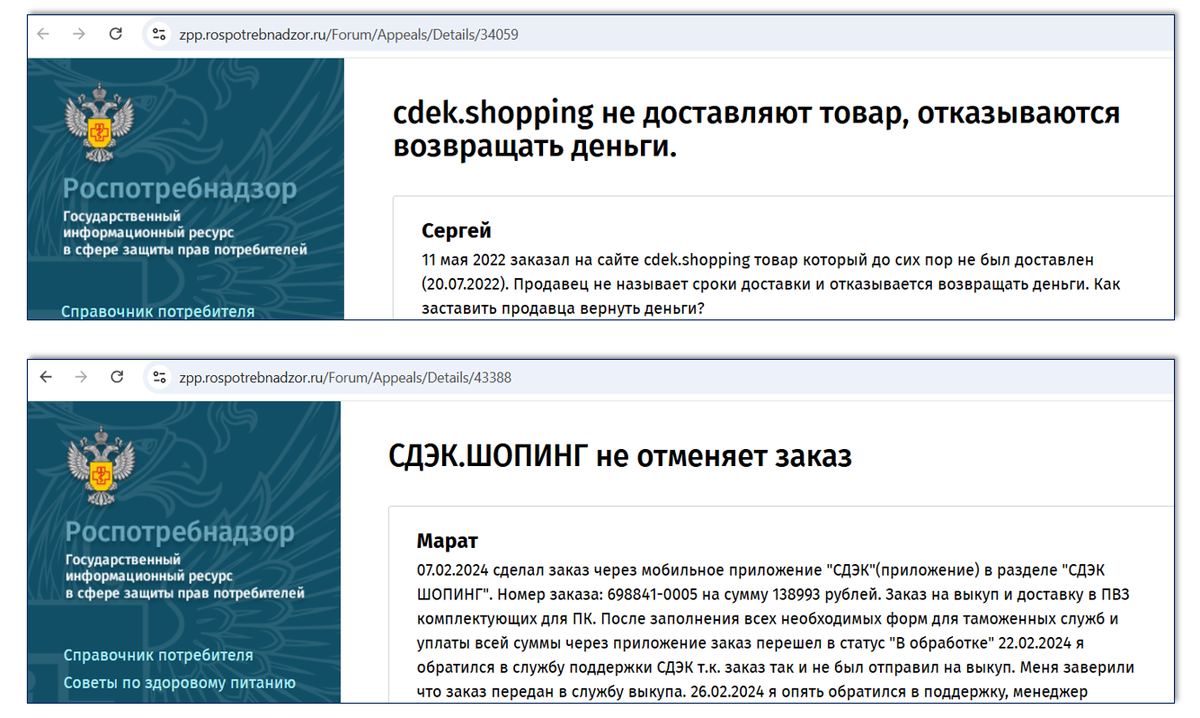Viewport: 1200px width, 718px height.
Task: Click 'Государственный информационный ресурс' text in bottom window
Action: pyautogui.click(x=184, y=576)
